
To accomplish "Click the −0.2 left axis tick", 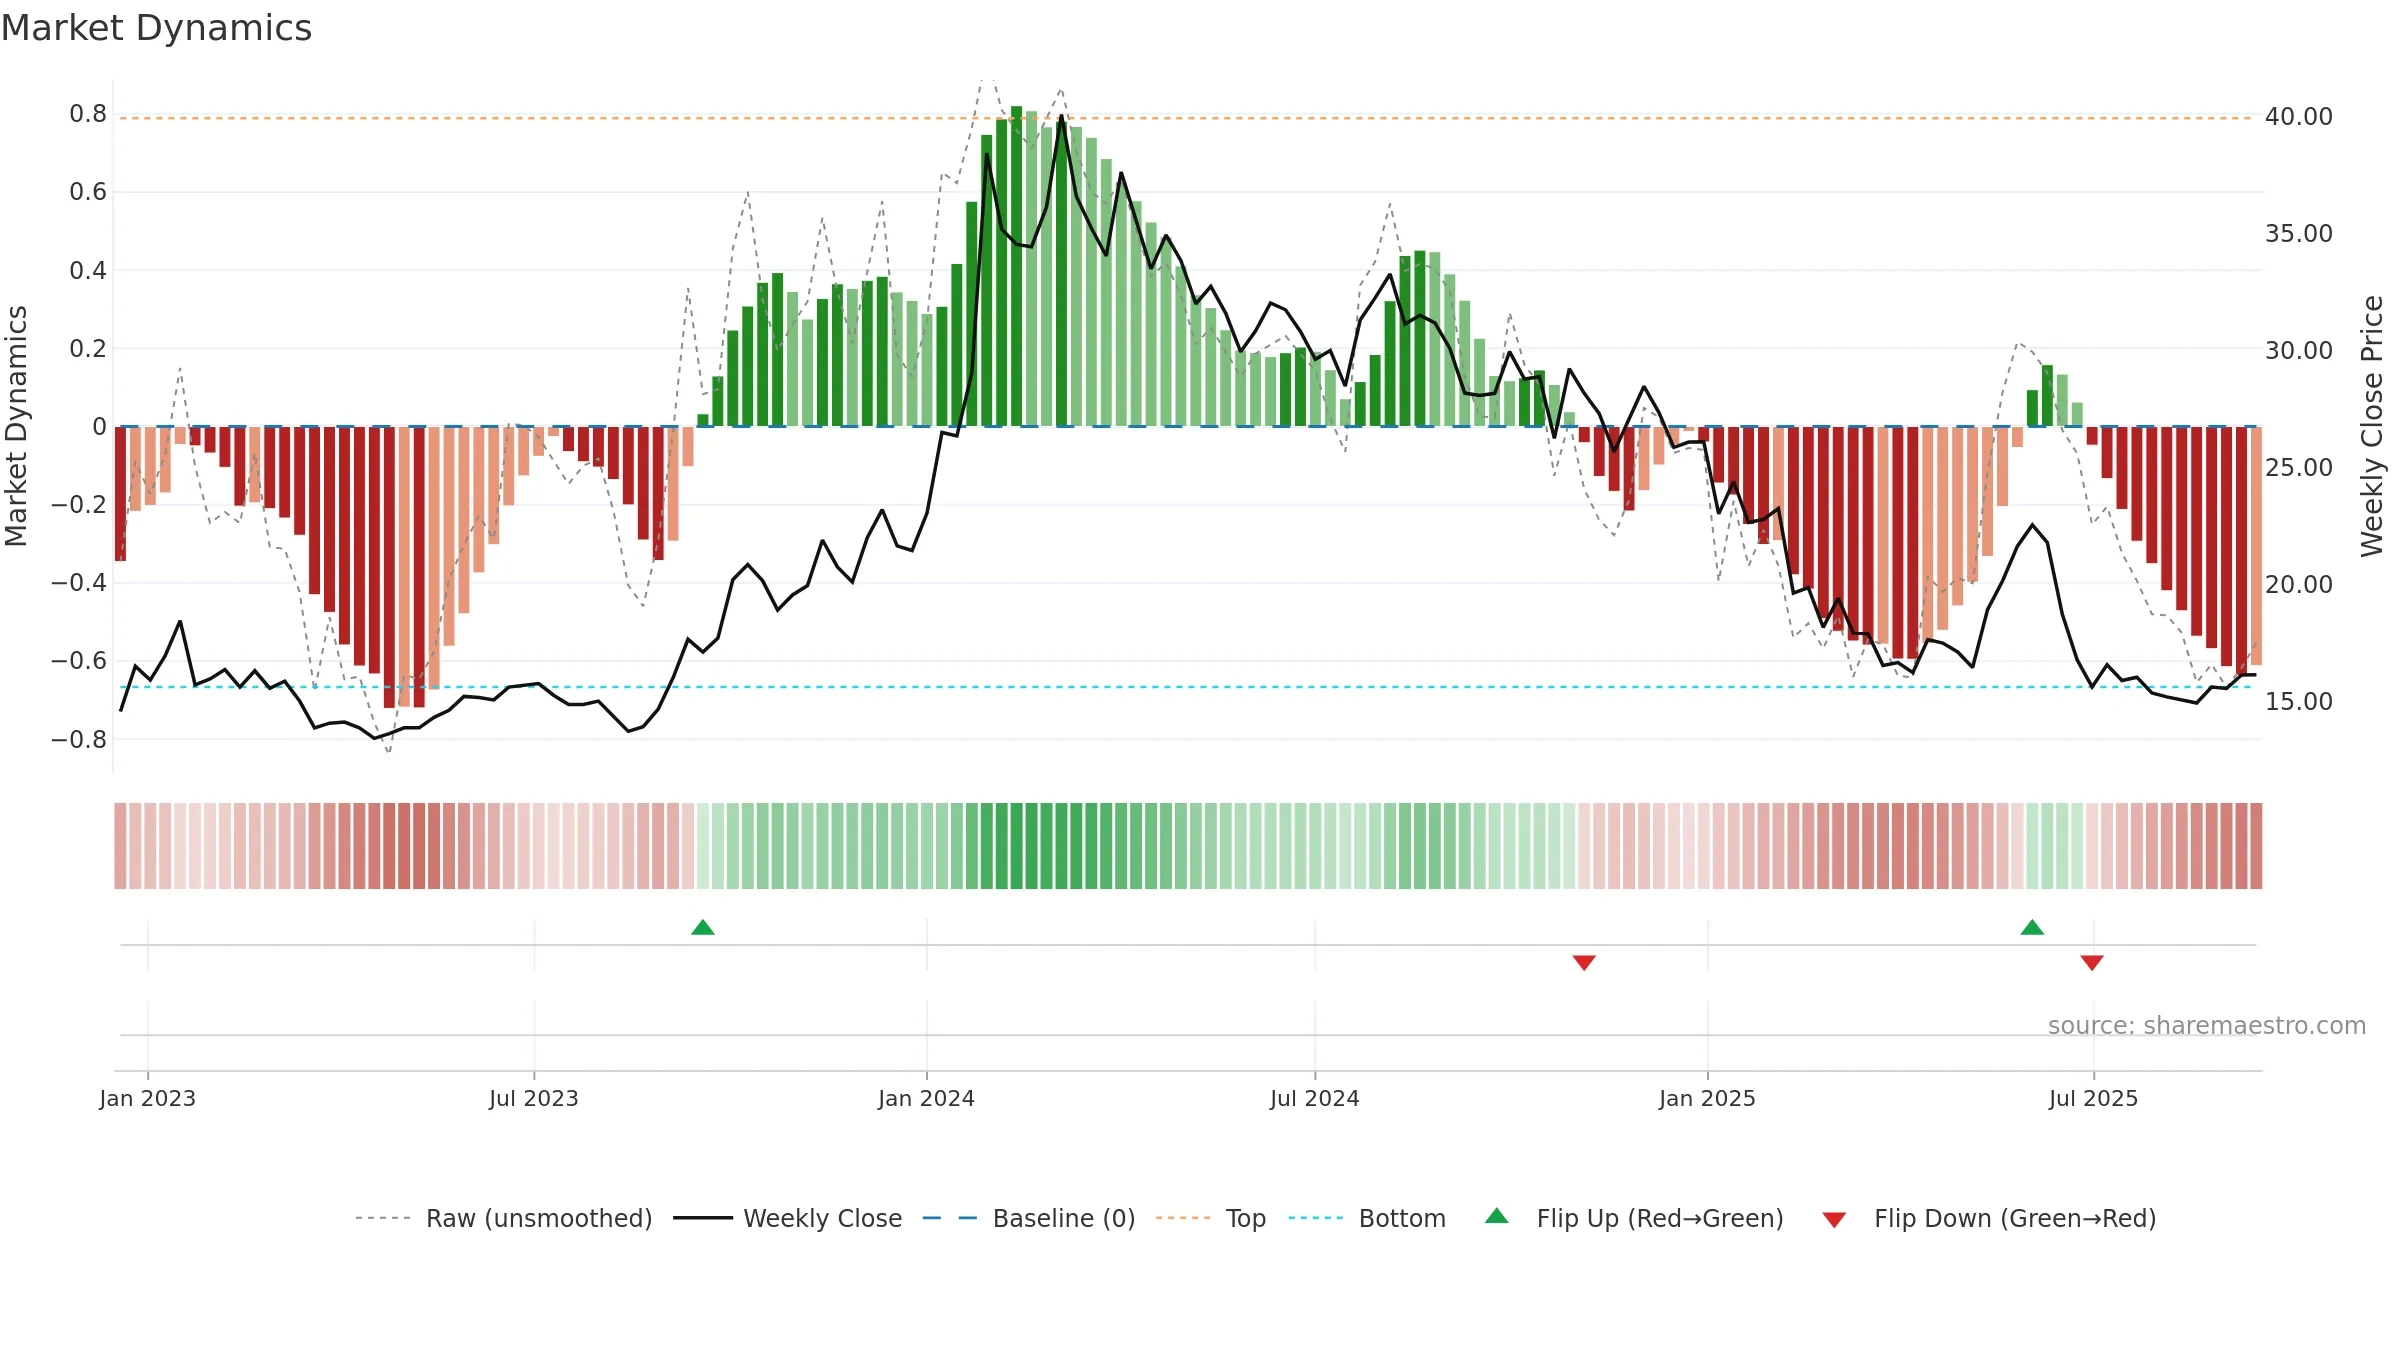I will tap(79, 505).
